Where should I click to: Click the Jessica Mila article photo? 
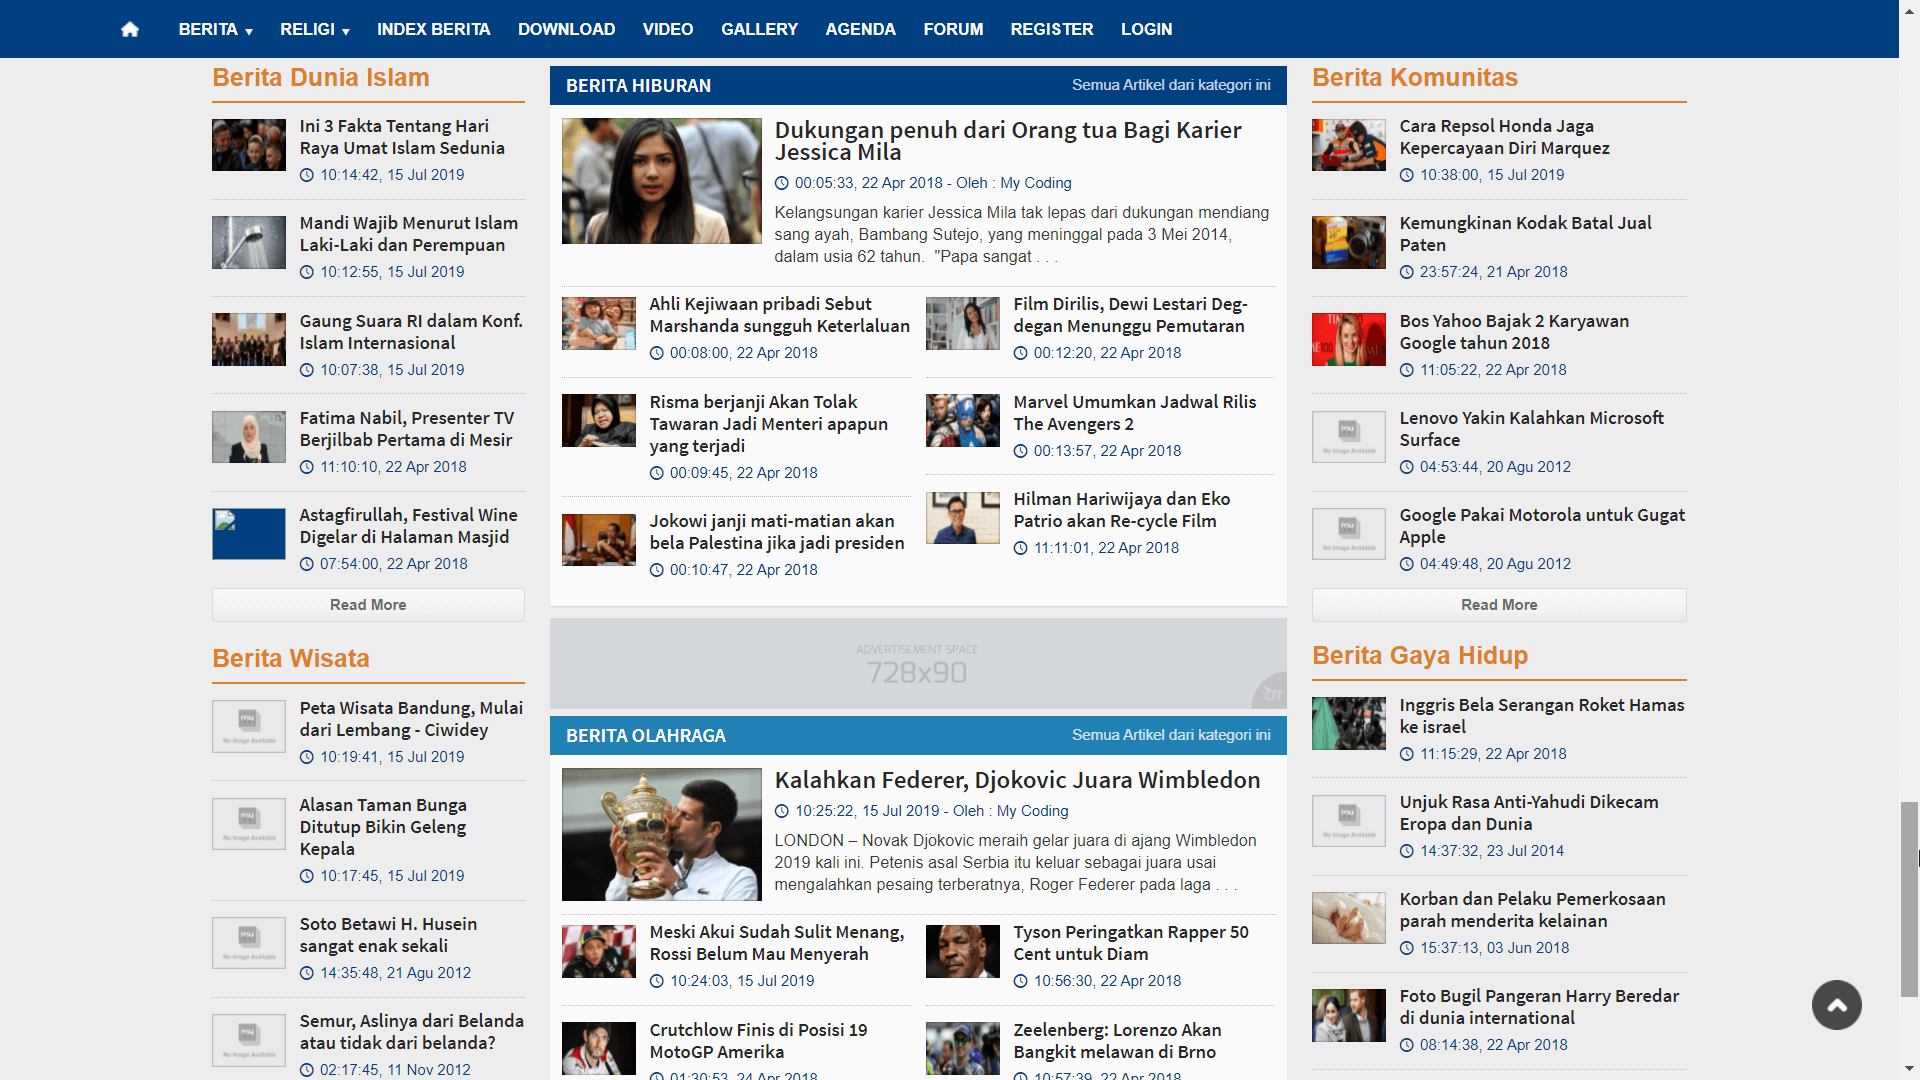coord(661,181)
